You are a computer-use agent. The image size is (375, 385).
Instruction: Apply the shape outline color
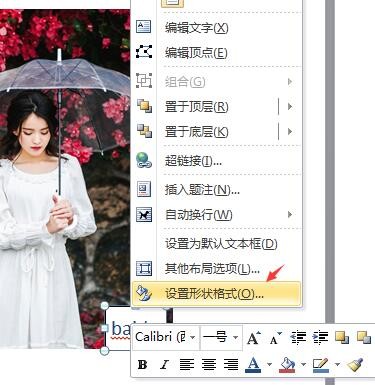coord(321,365)
